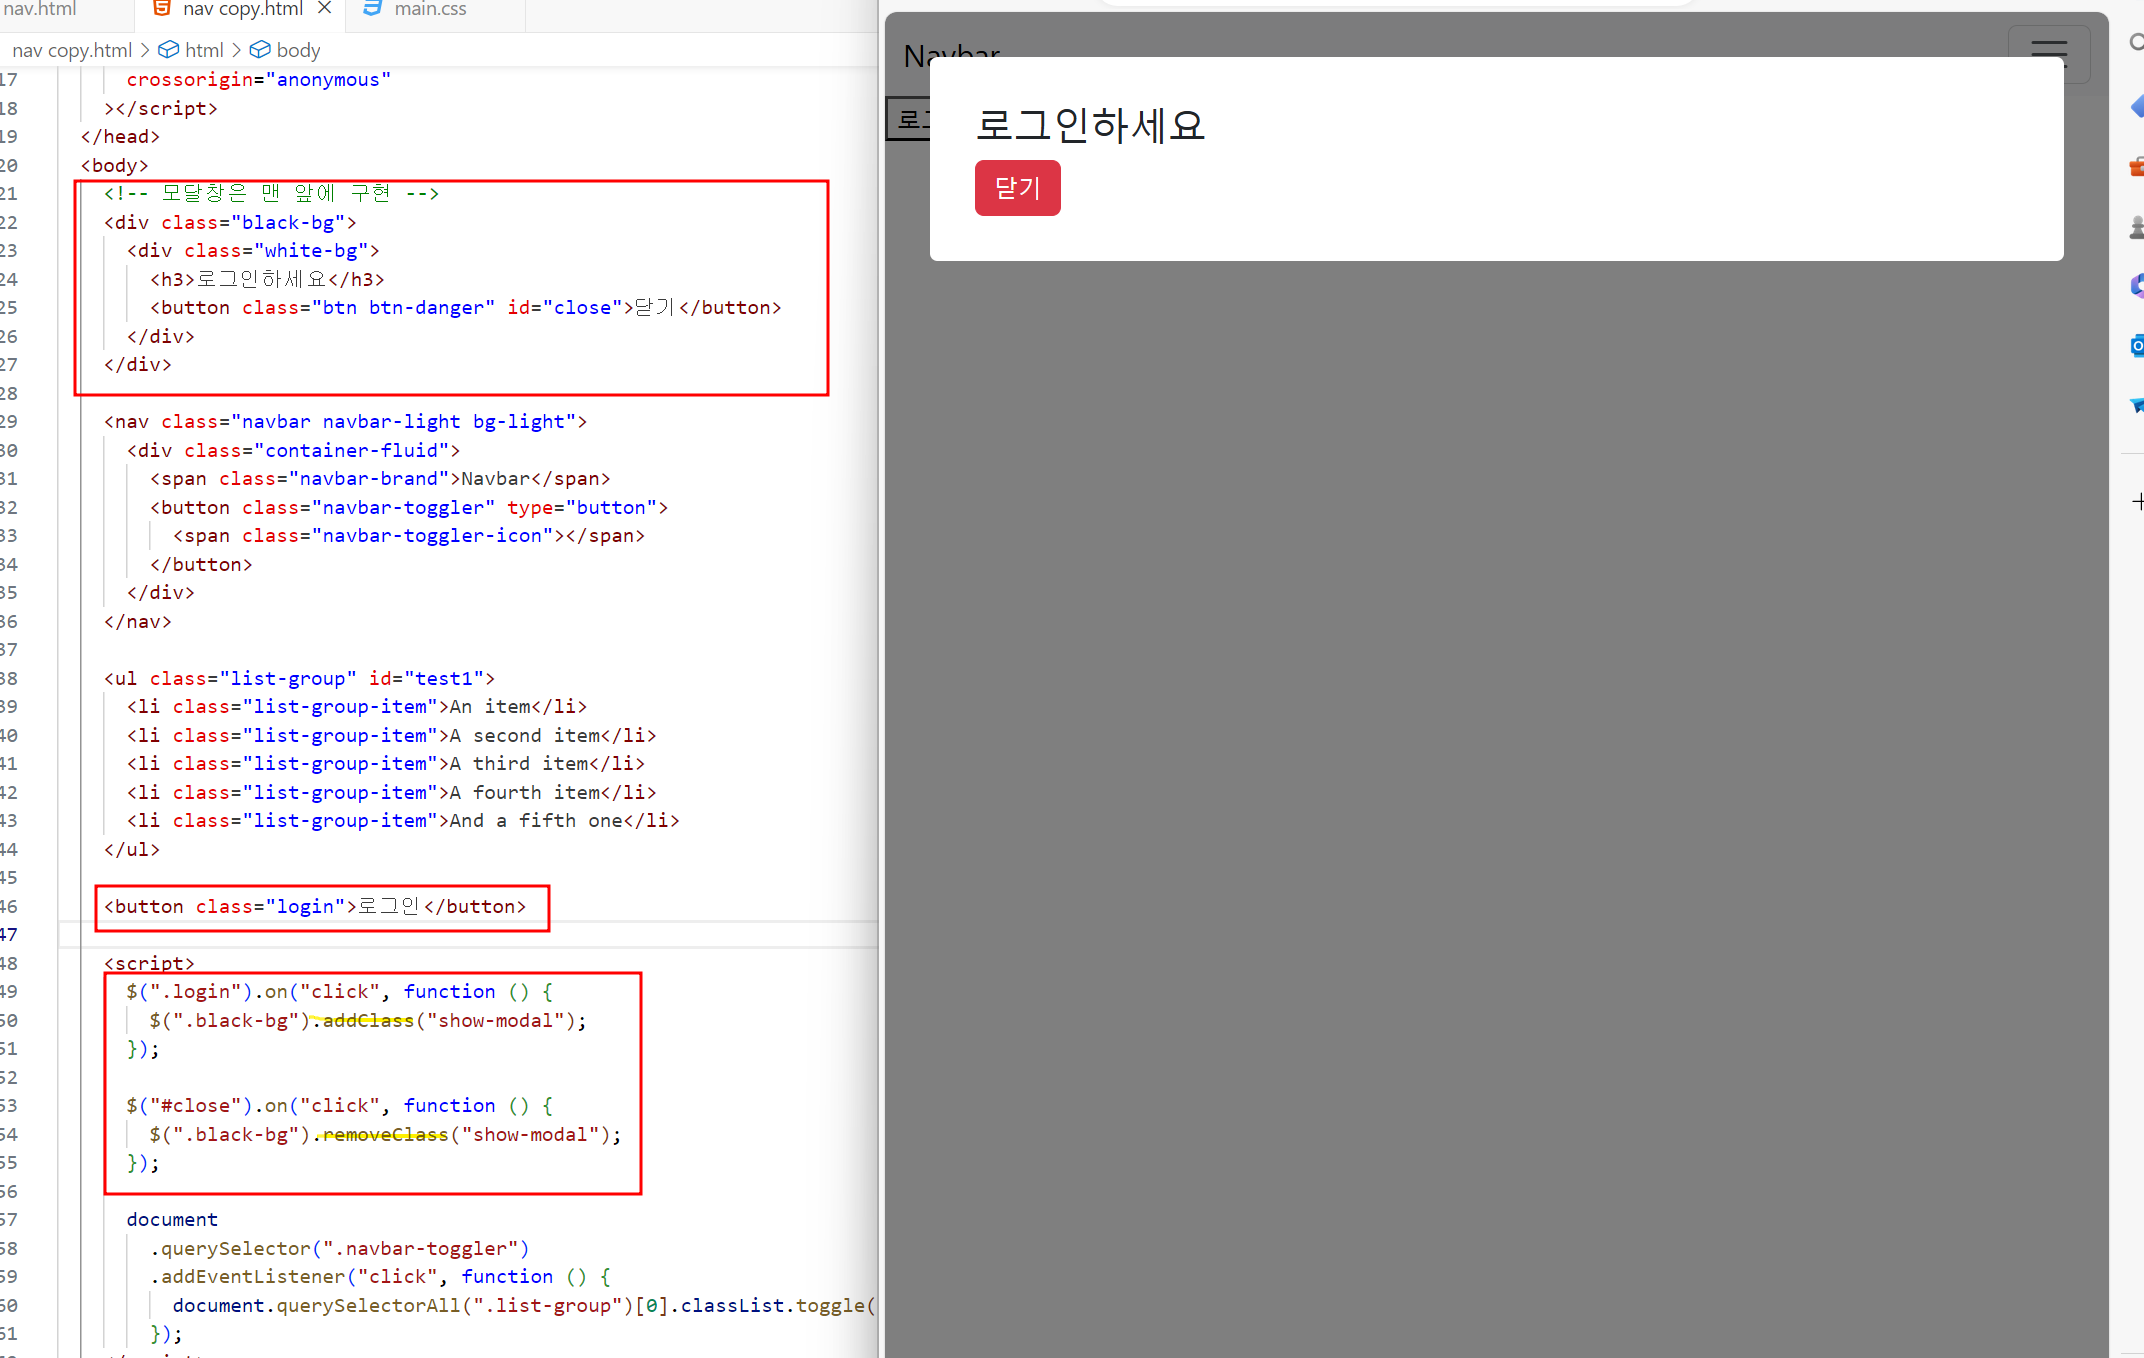Click the red 닫기 button in preview

point(1017,188)
